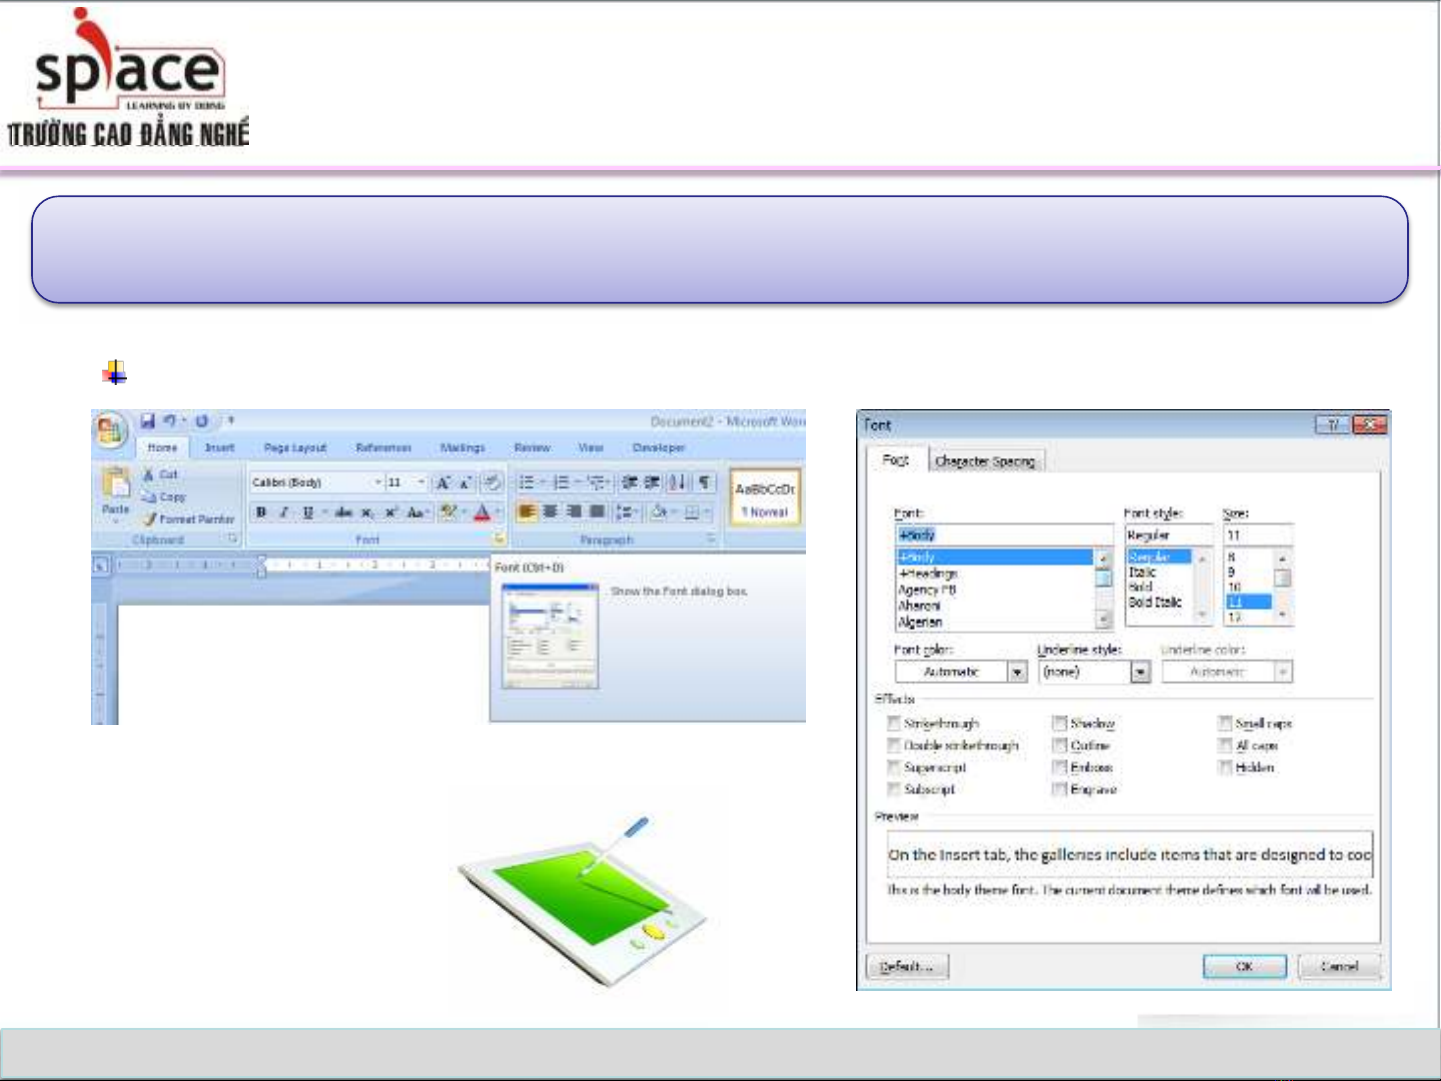
Task: Expand the Underline style dropdown
Action: tap(1140, 672)
